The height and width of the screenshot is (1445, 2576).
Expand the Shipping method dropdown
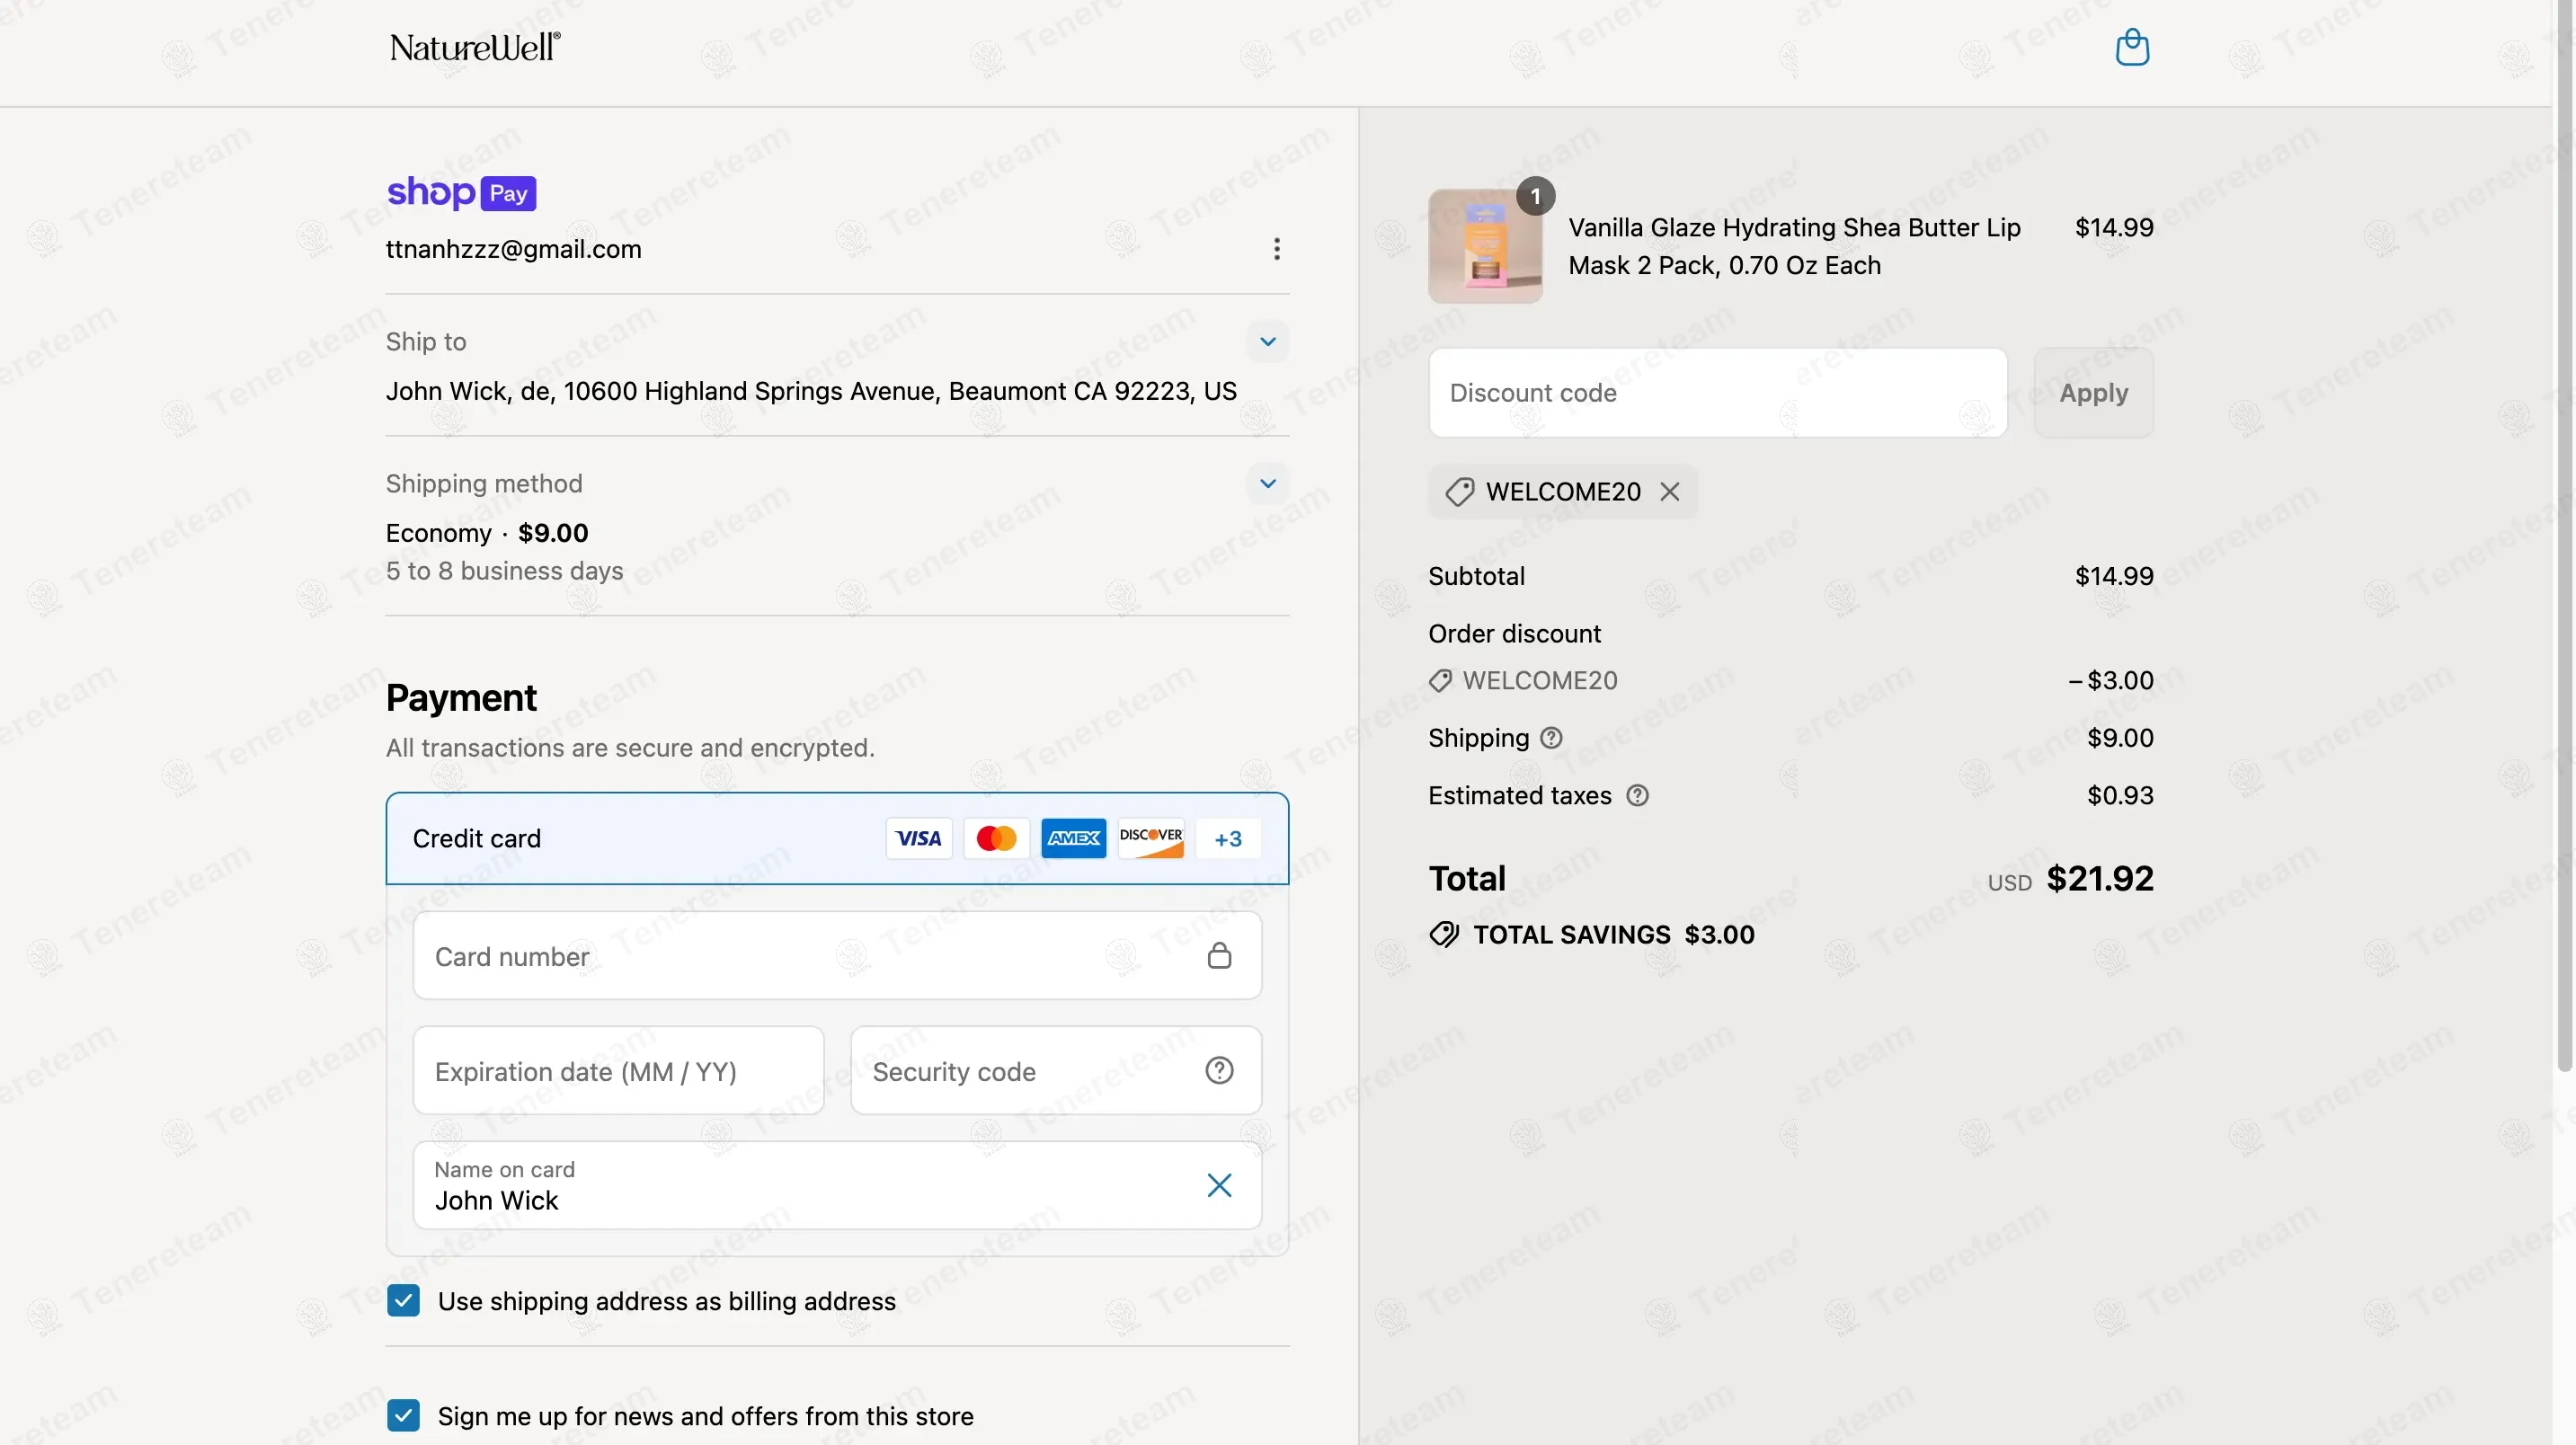tap(1267, 484)
